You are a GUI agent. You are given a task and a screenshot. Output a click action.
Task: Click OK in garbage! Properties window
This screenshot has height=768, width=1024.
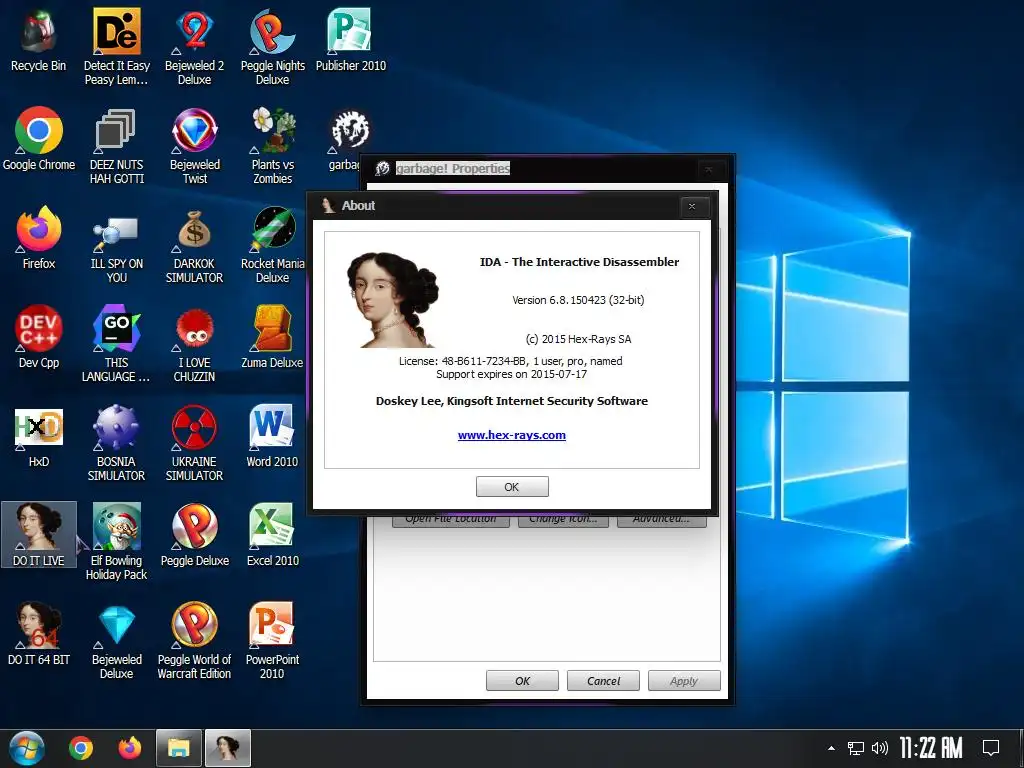coord(522,680)
